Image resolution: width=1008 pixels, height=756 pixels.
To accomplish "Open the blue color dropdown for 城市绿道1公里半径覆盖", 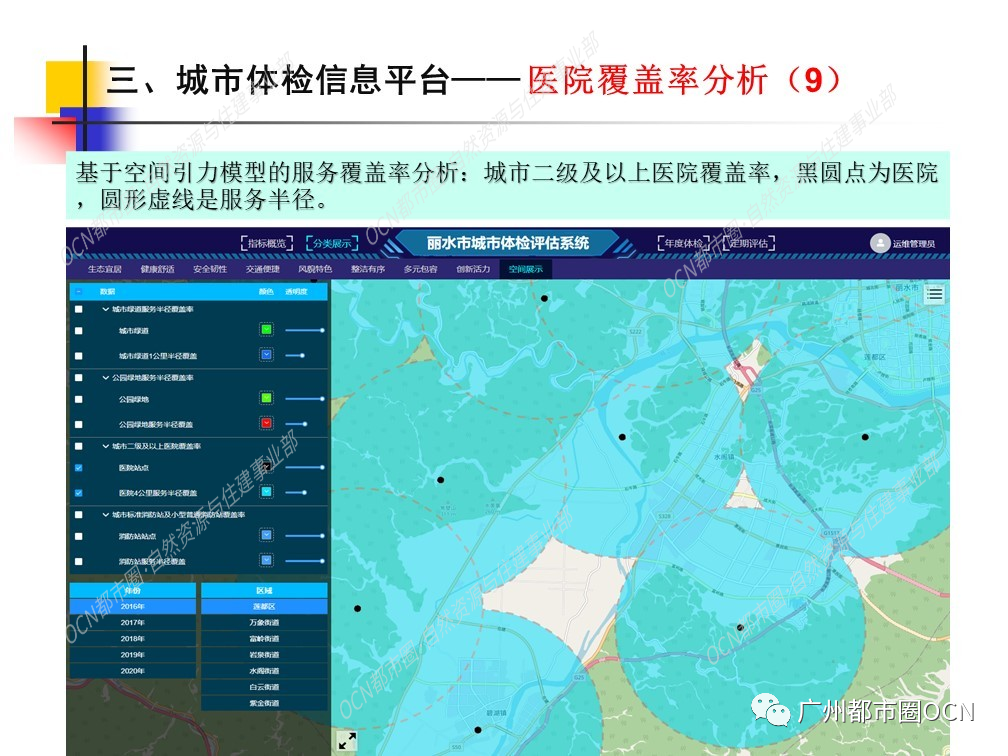I will [266, 355].
